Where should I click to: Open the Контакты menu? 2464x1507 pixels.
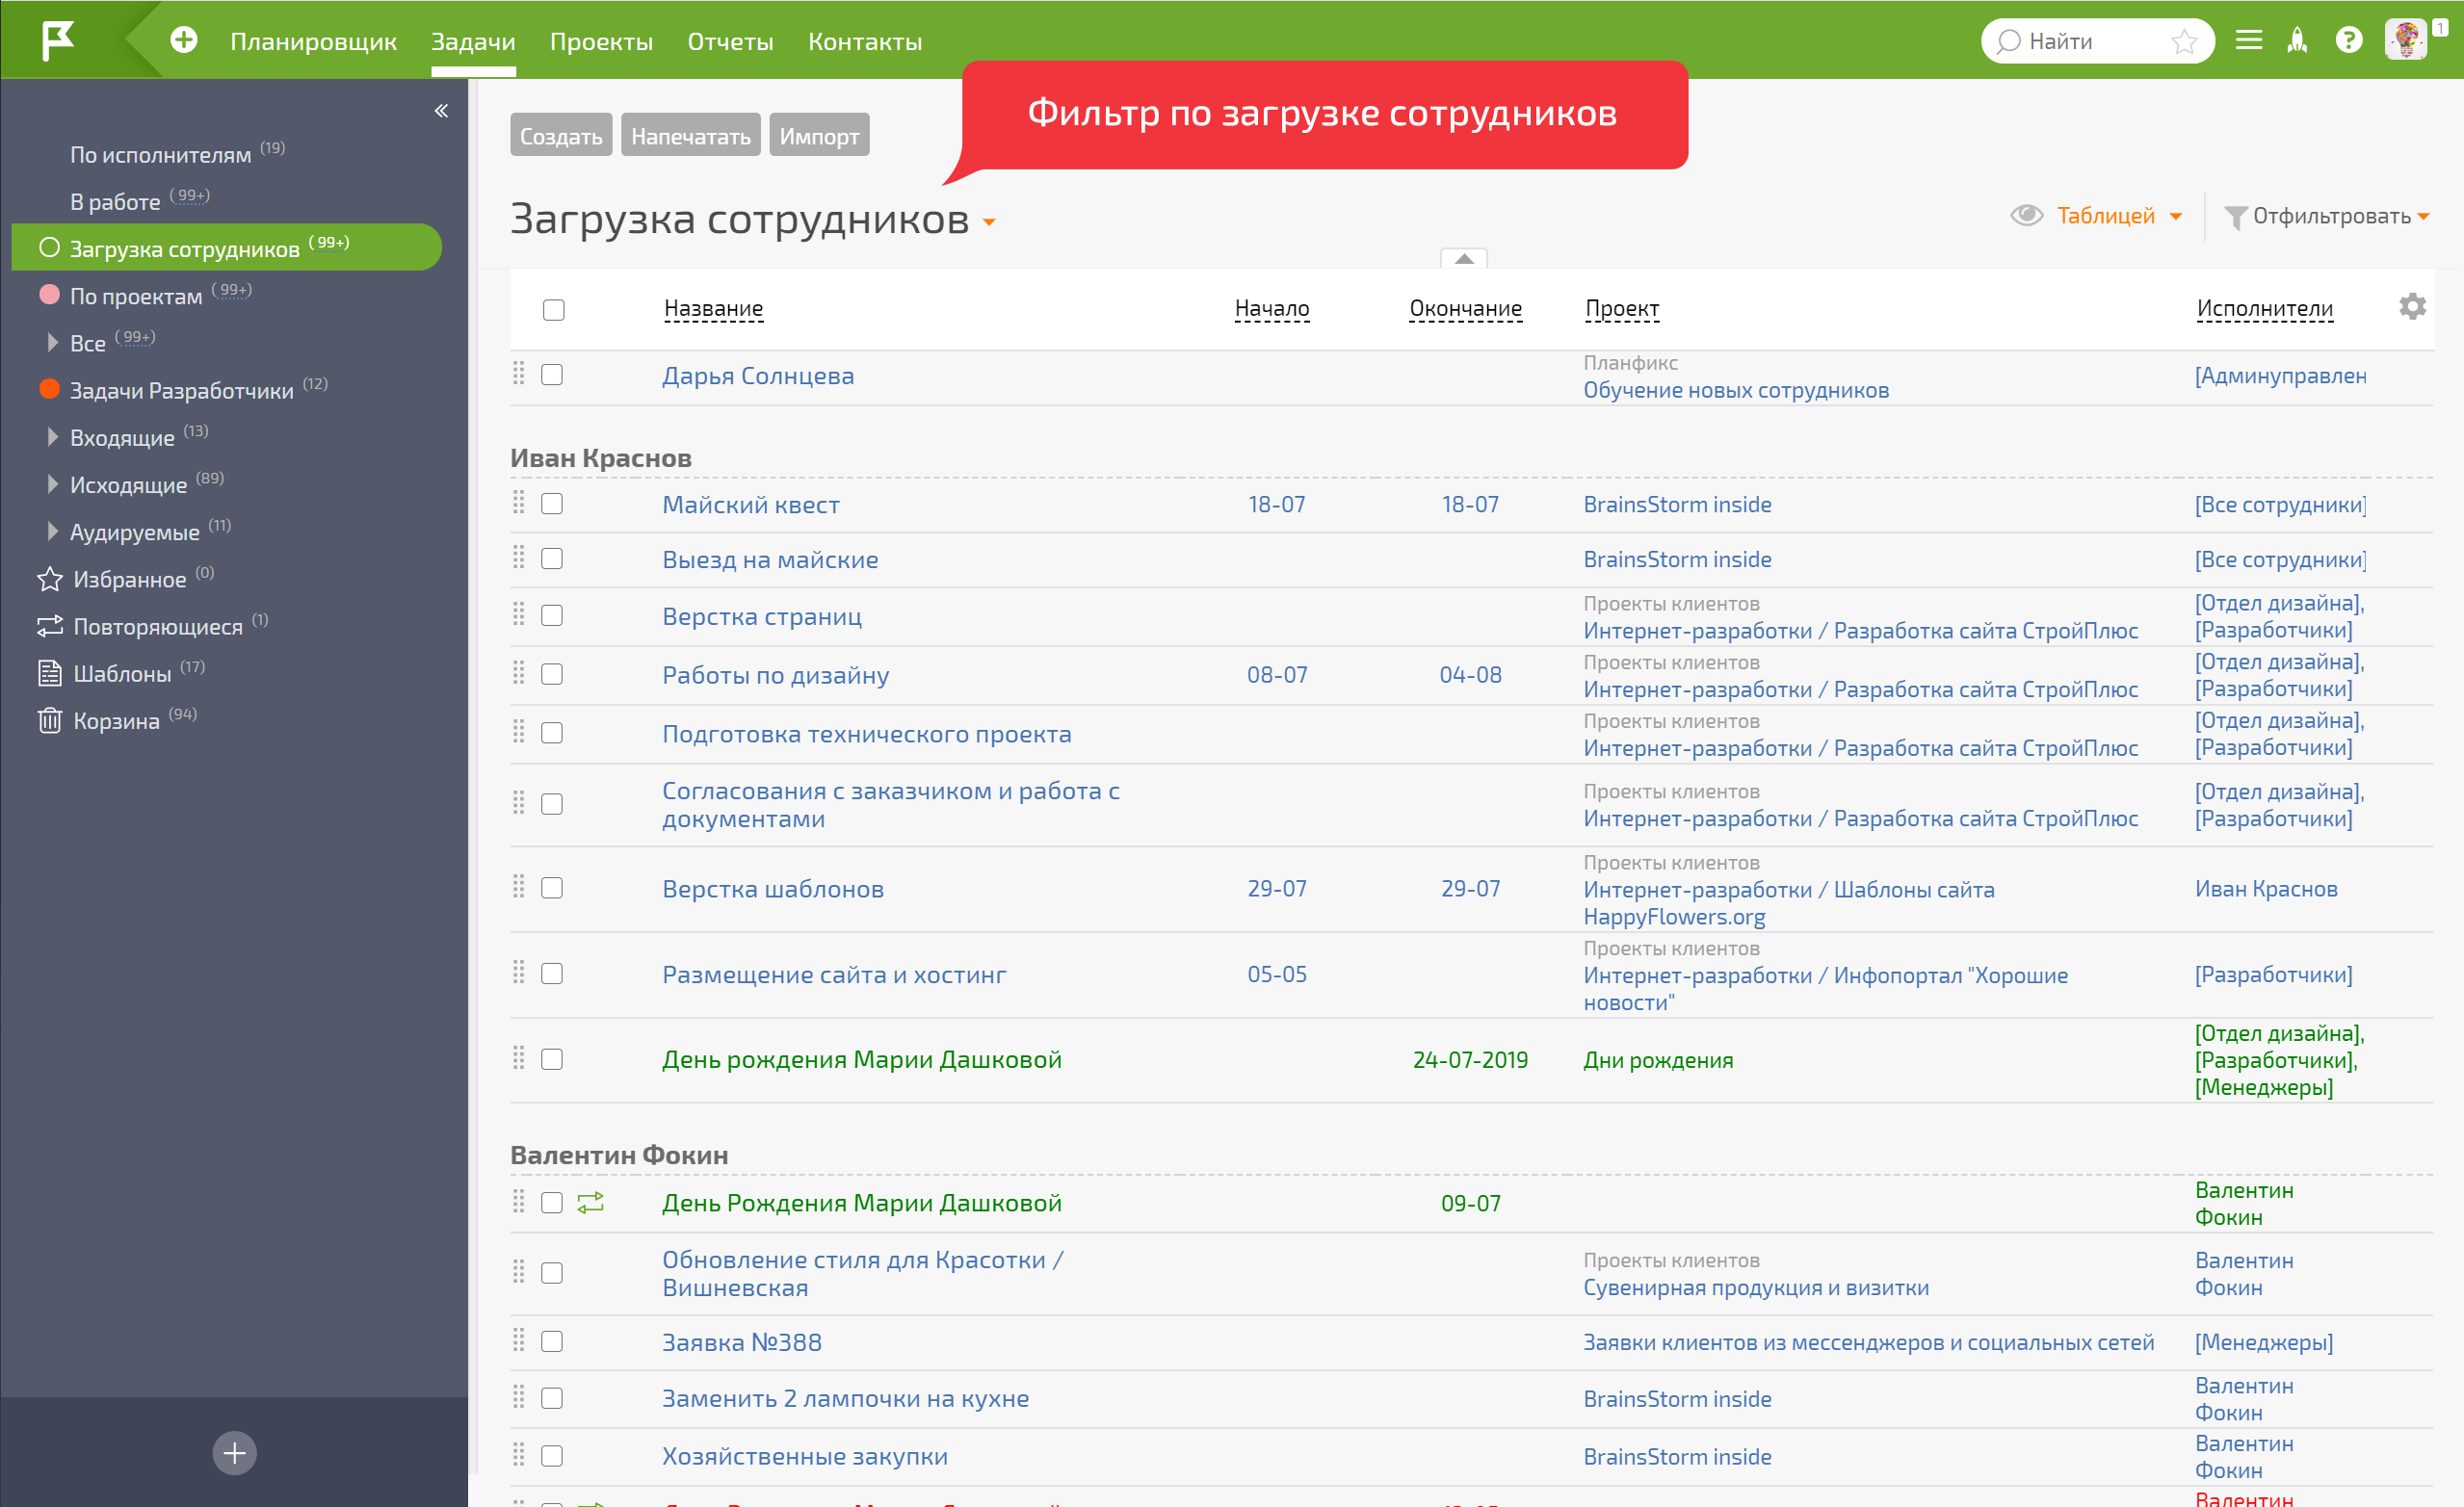click(x=865, y=41)
